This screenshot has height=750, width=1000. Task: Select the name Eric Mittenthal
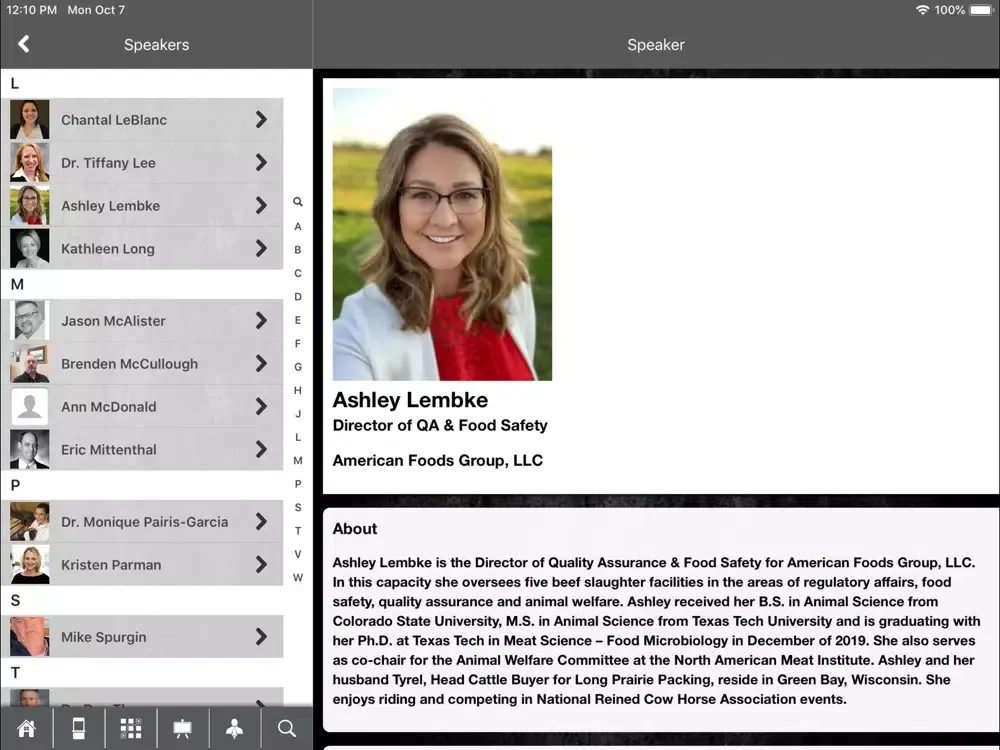[x=108, y=450]
